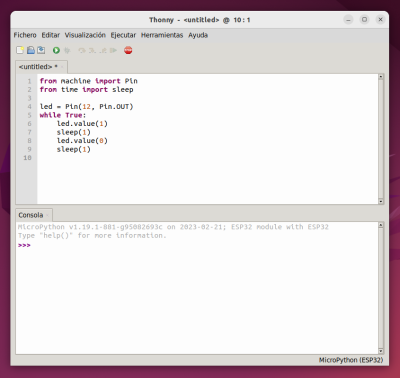
Task: Click the Resume debug icon
Action: tap(114, 50)
